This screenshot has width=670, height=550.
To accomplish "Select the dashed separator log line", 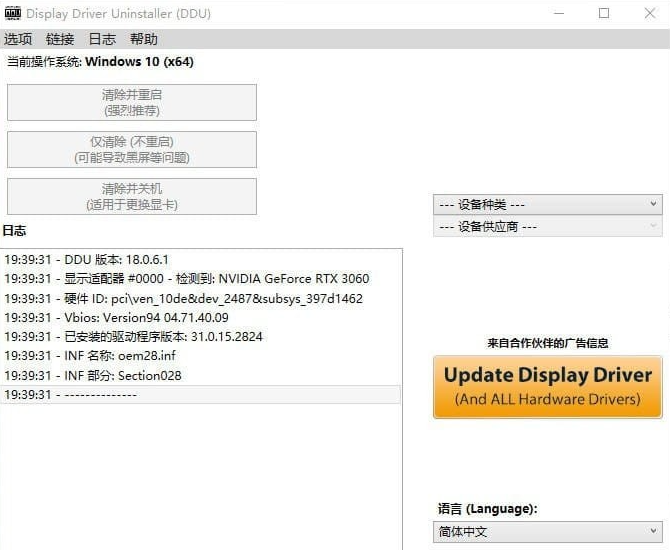I will click(x=200, y=394).
